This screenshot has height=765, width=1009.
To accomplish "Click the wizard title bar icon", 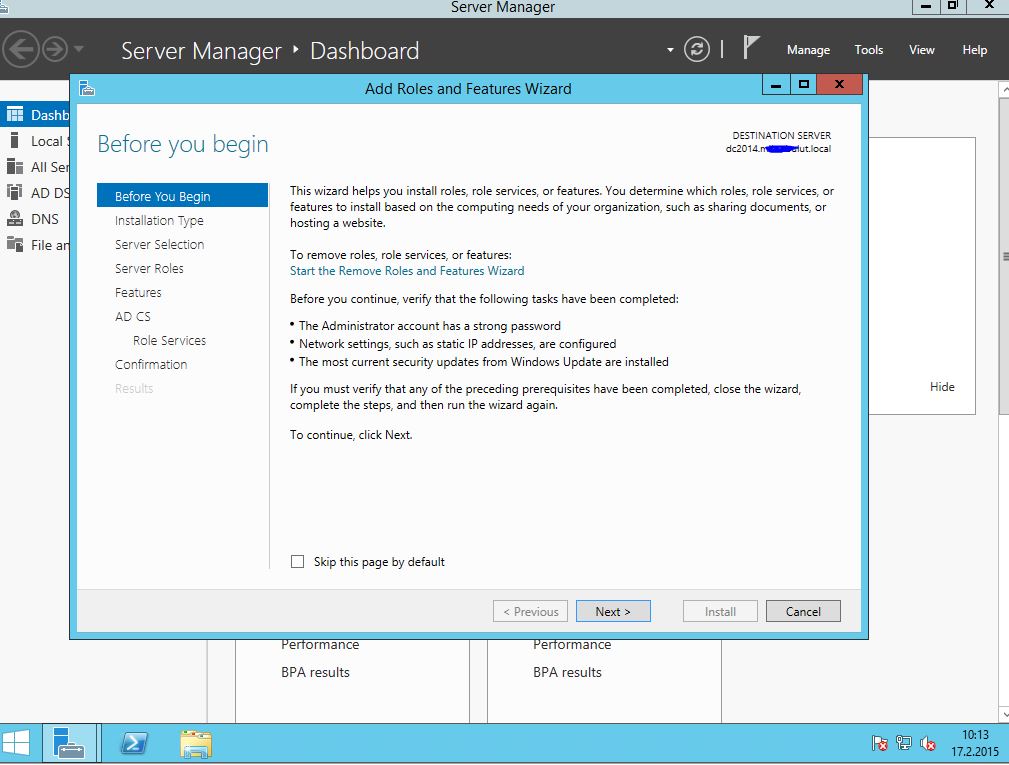I will (x=88, y=88).
